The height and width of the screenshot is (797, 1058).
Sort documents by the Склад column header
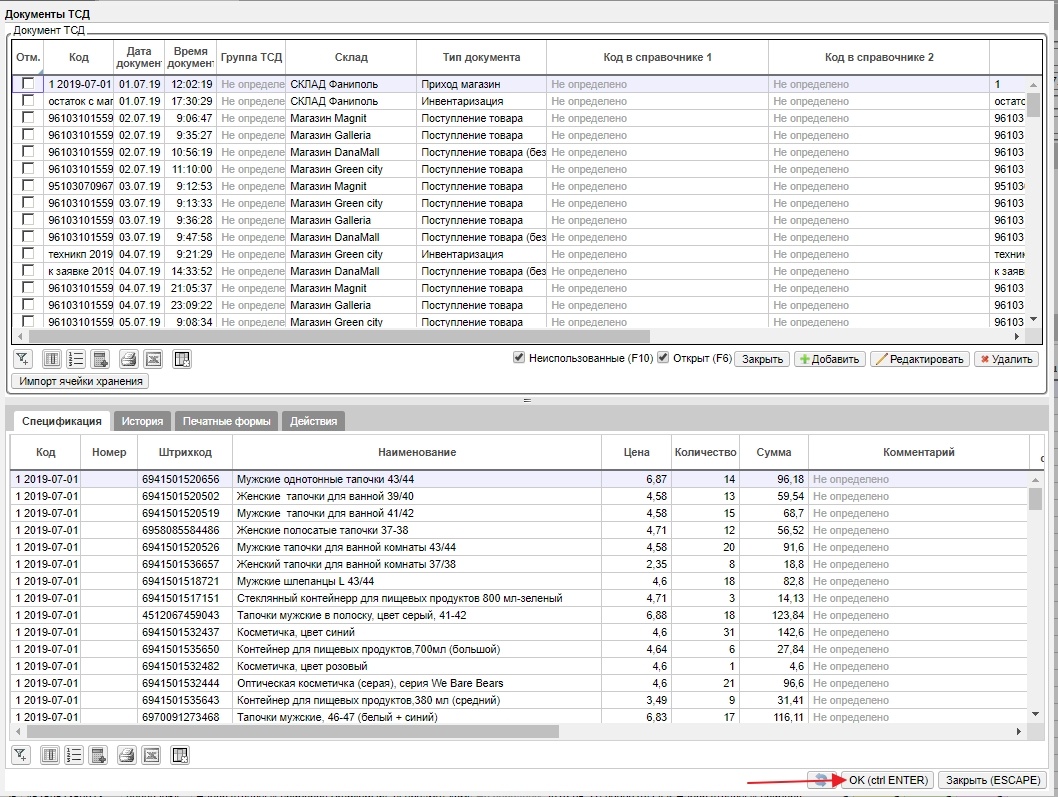pyautogui.click(x=351, y=58)
